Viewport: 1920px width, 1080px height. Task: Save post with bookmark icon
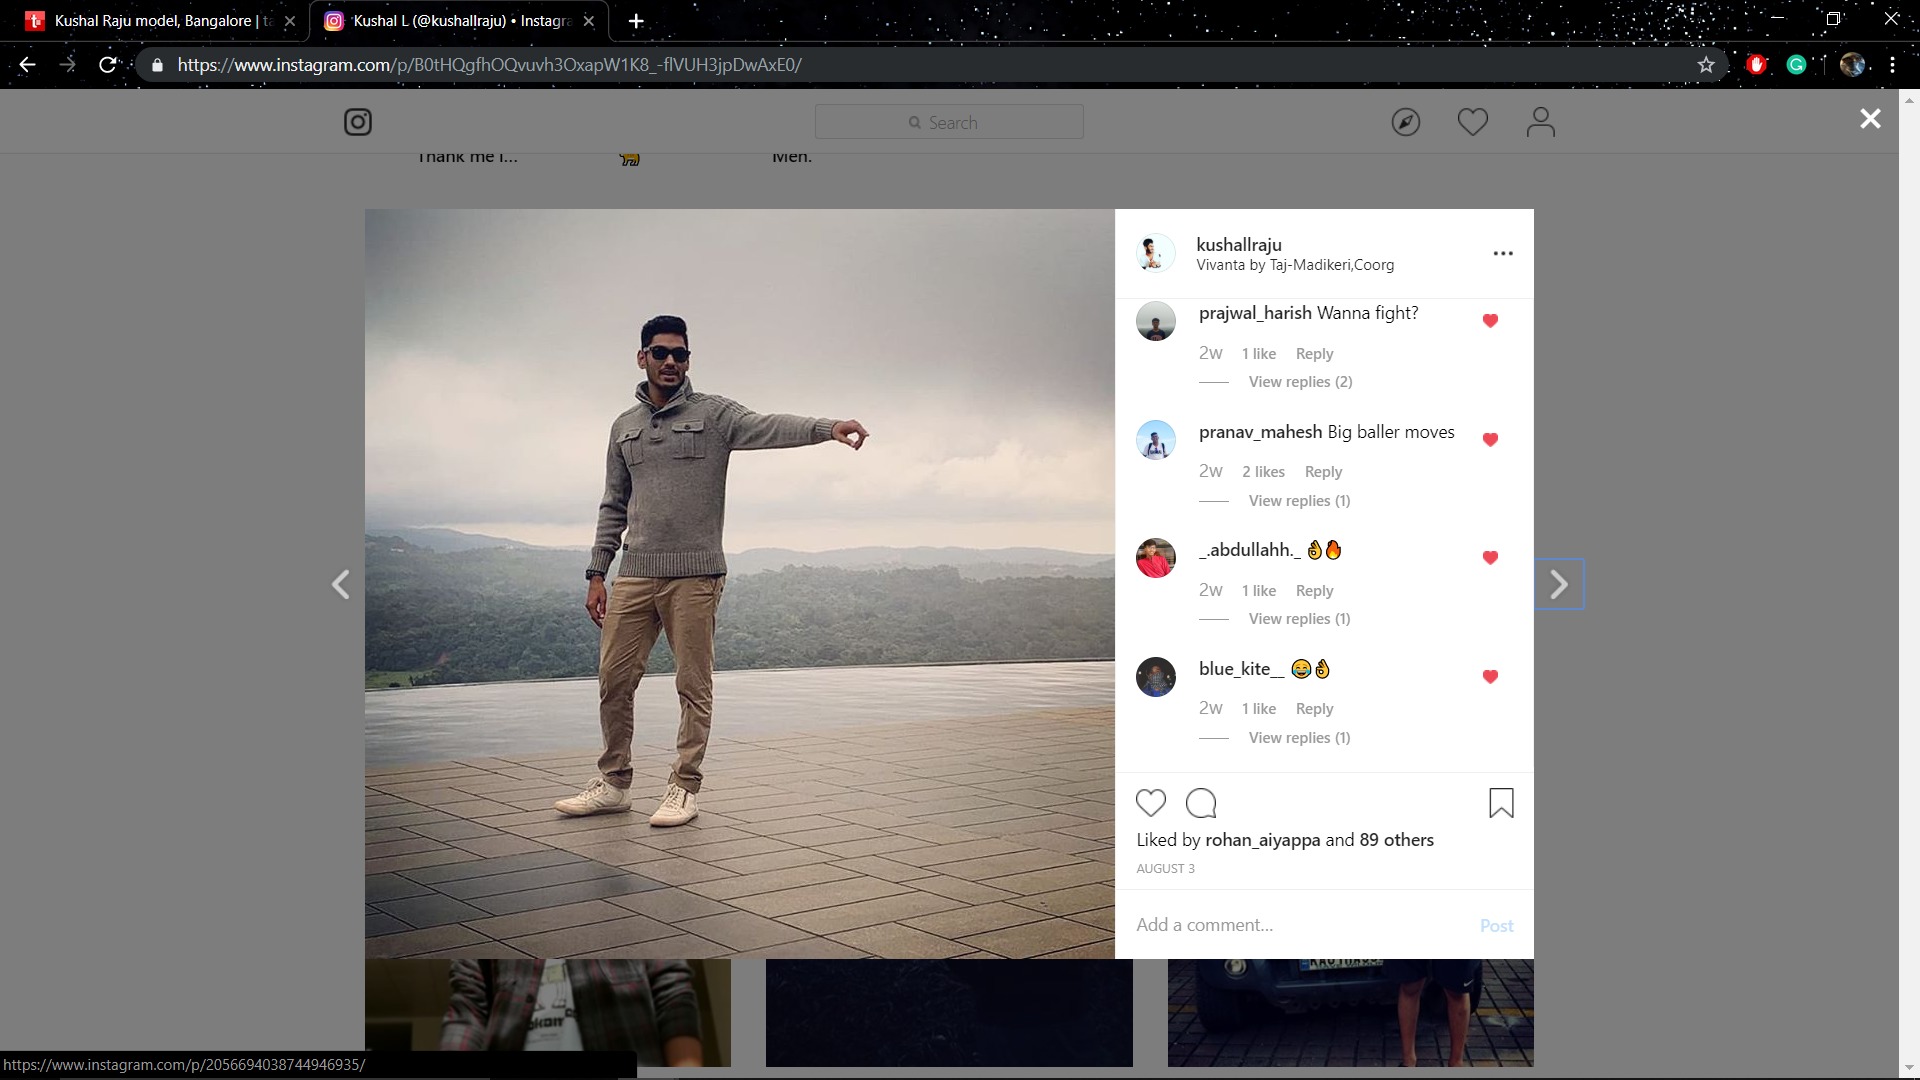[1500, 803]
